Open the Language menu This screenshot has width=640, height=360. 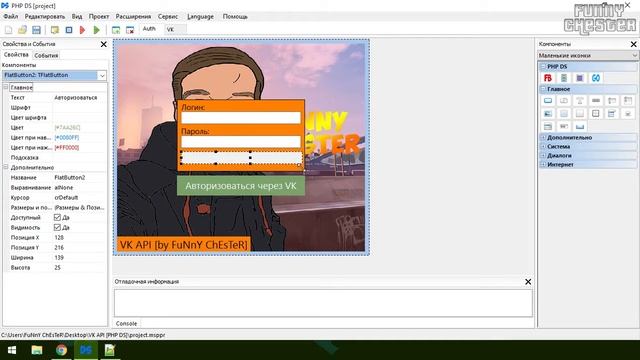(200, 16)
